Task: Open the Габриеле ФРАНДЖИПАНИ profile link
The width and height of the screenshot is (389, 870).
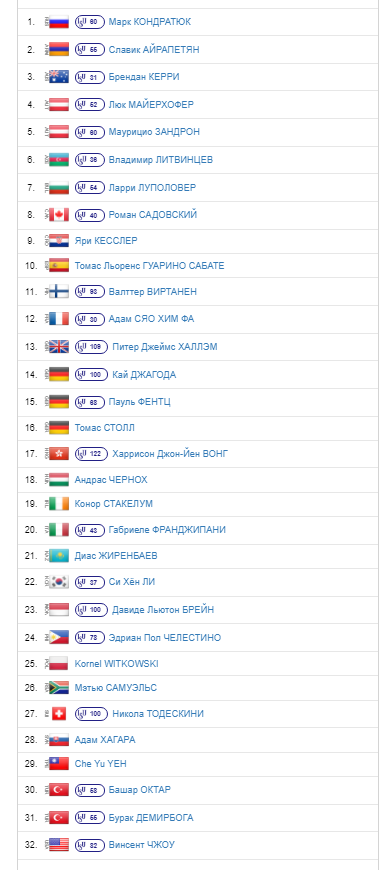Action: [167, 530]
